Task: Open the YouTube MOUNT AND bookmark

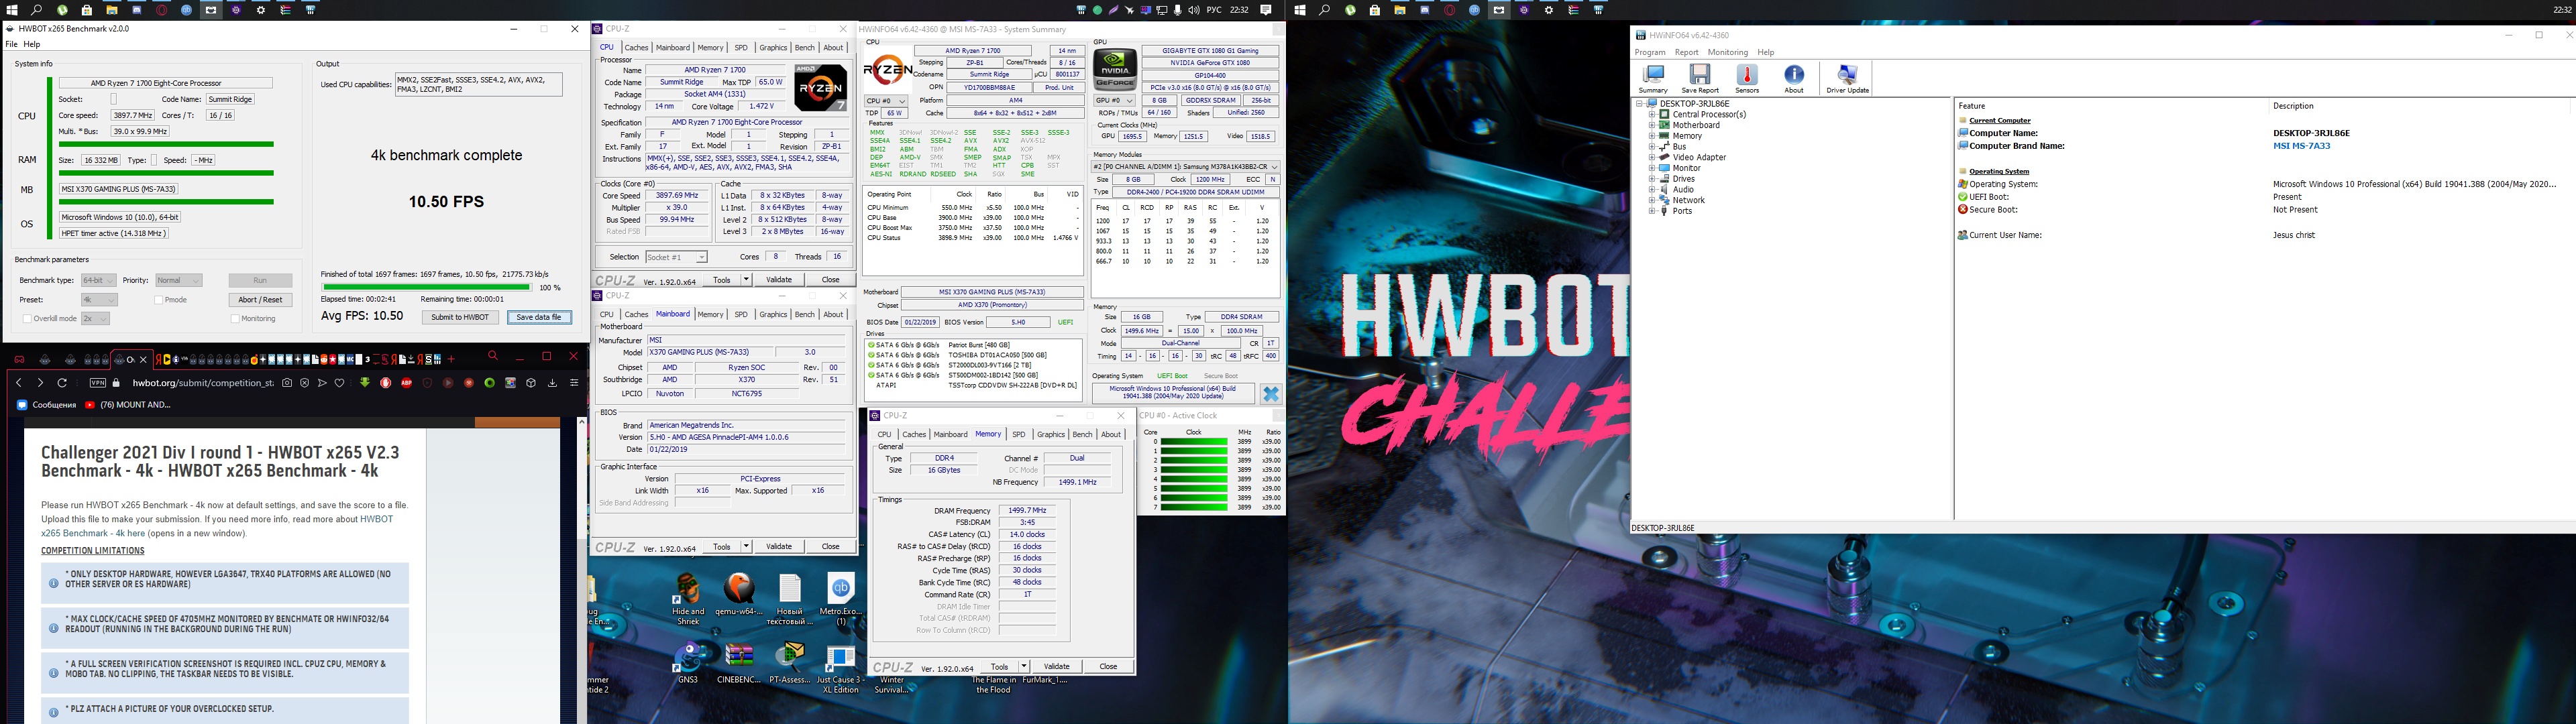Action: 127,405
